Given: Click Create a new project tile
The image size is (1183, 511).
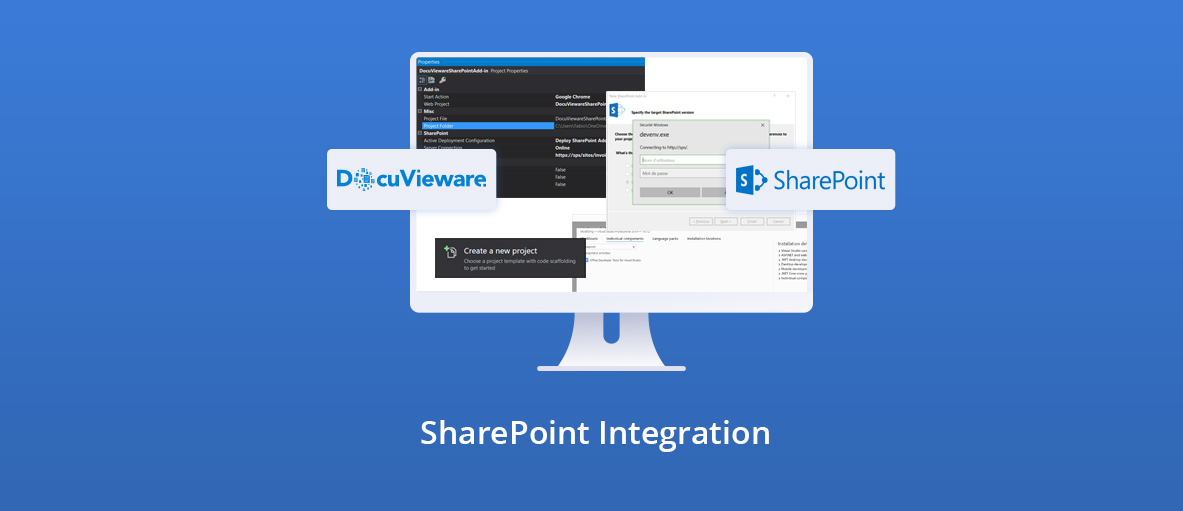Looking at the screenshot, I should pos(510,258).
